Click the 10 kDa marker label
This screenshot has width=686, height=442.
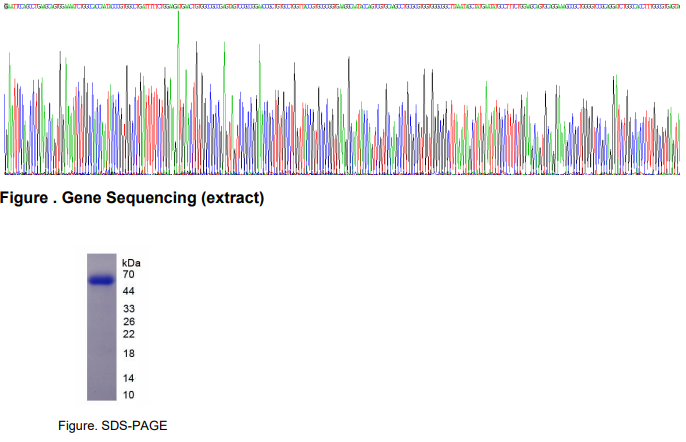click(x=128, y=395)
